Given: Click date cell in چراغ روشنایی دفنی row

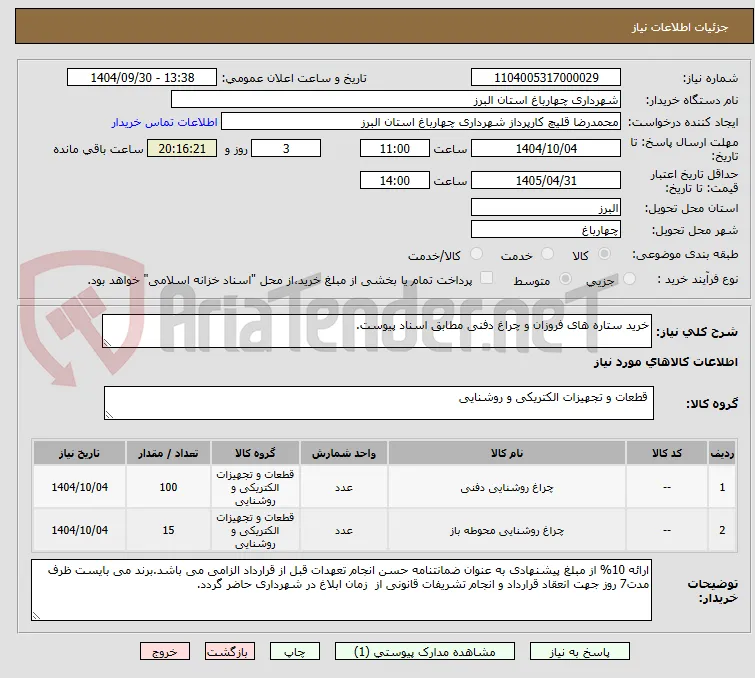Looking at the screenshot, I should point(79,487).
